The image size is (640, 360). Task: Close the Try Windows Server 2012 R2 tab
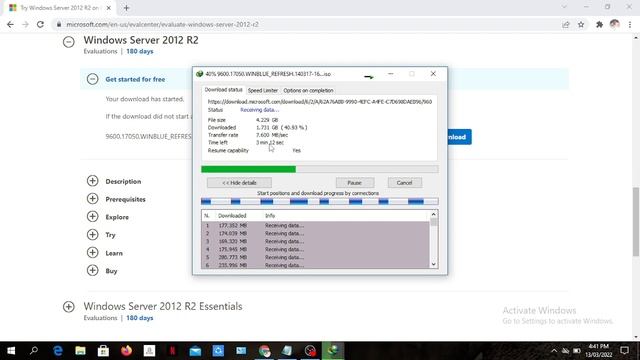pyautogui.click(x=109, y=8)
